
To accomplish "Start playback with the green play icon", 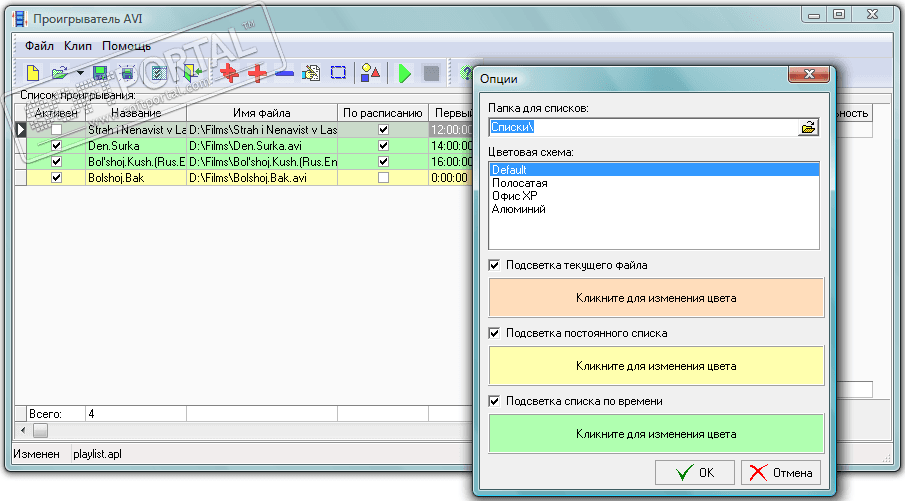I will [x=405, y=73].
